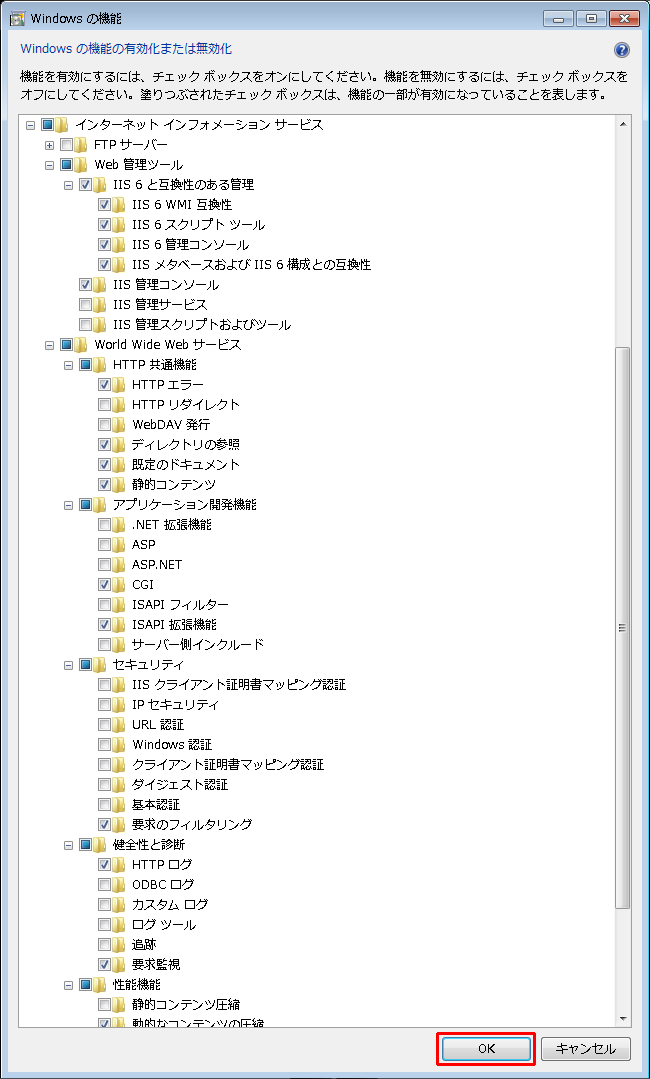The width and height of the screenshot is (650, 1079).
Task: Click the folder icon beside ODBC ログ
Action: click(119, 884)
